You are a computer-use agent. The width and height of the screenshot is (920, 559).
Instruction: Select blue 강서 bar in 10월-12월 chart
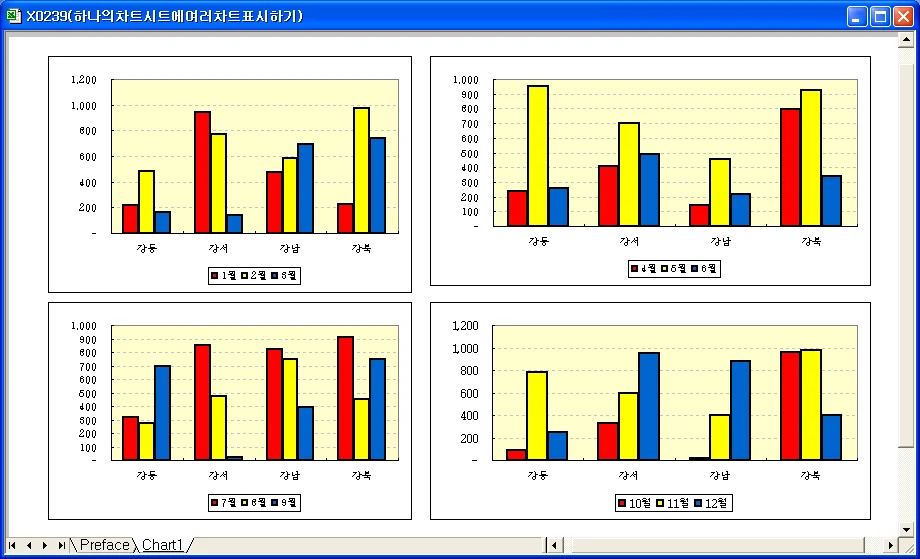tap(649, 406)
